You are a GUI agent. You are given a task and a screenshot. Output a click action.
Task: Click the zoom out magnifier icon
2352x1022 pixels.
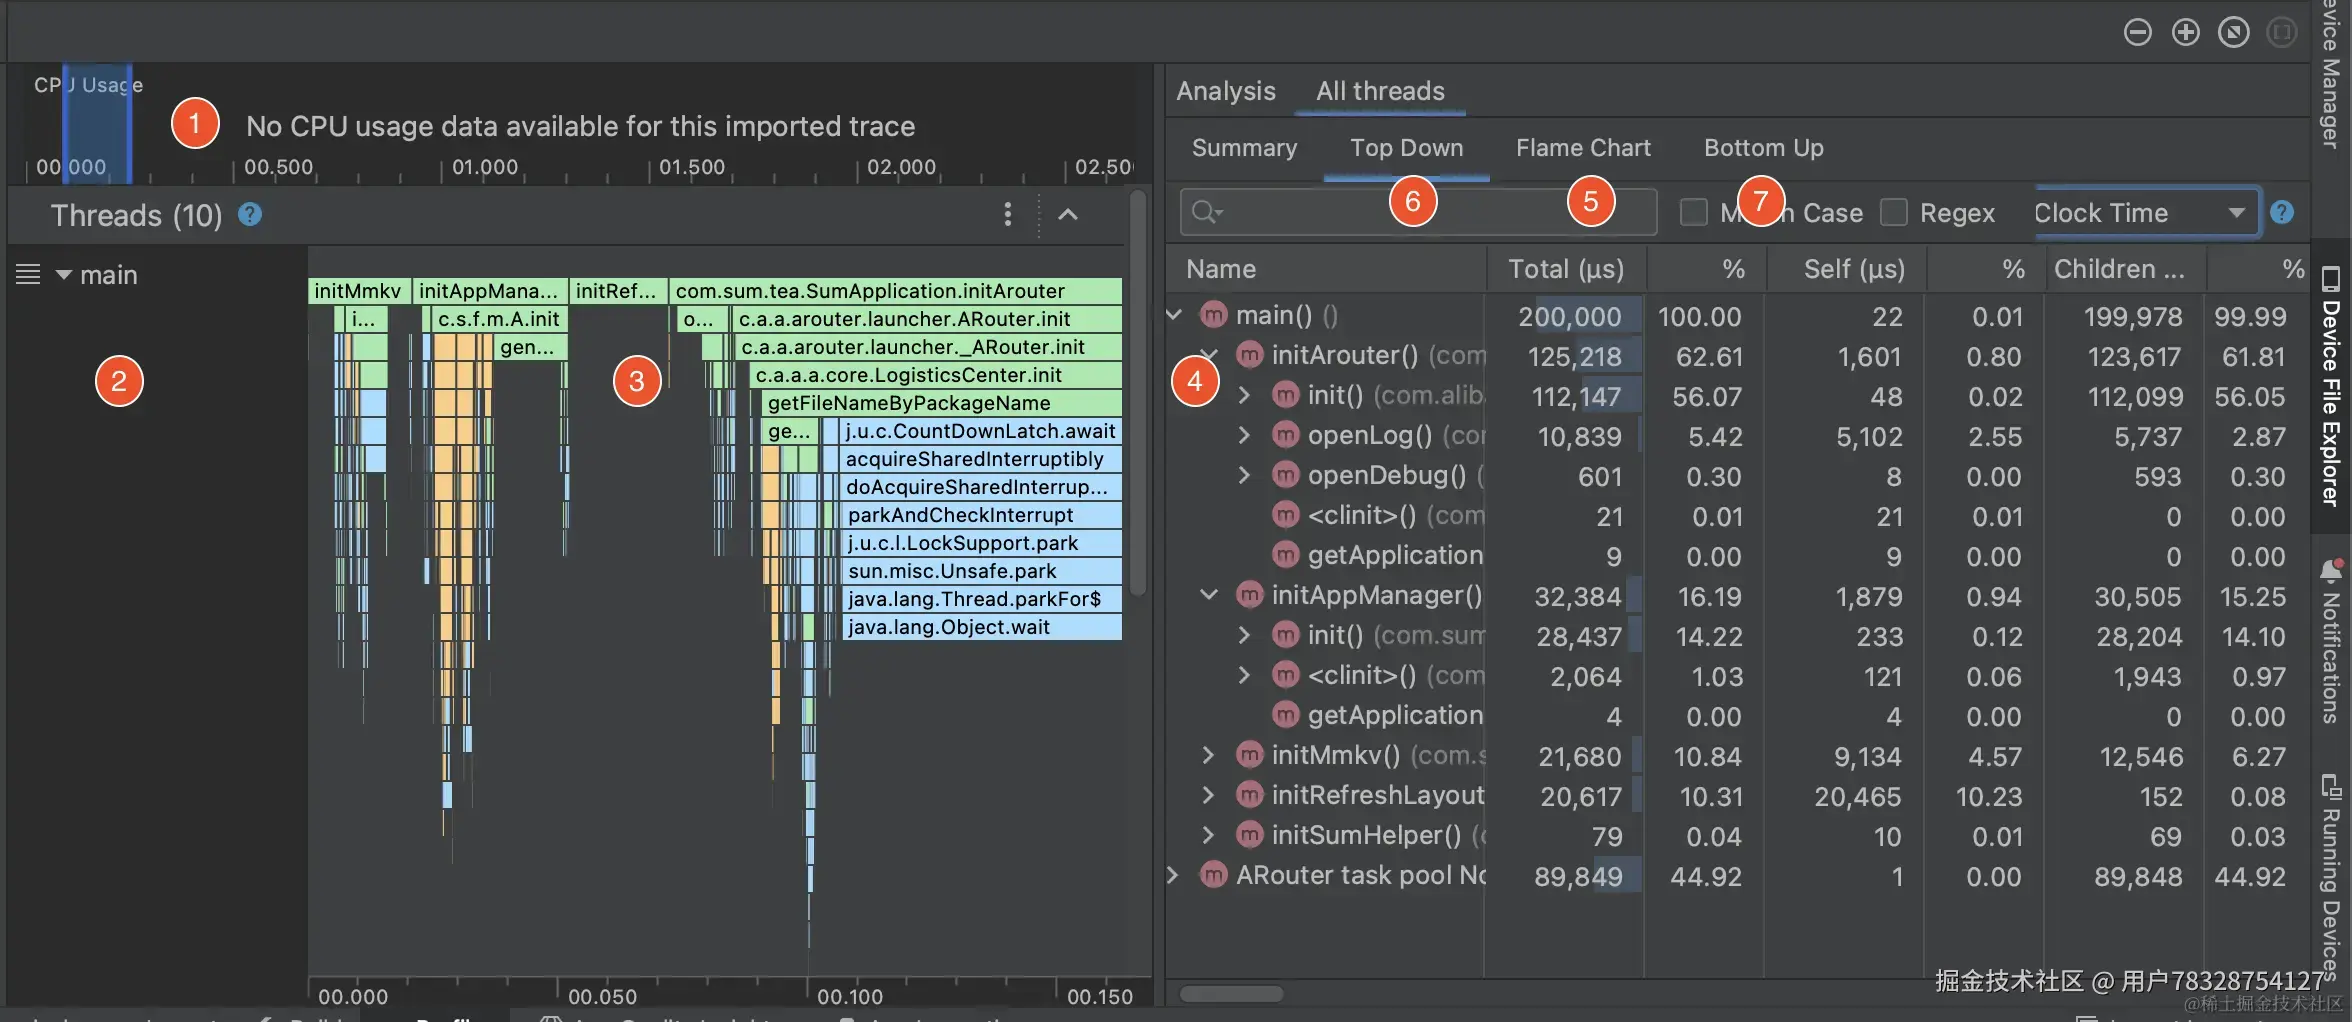[2137, 33]
